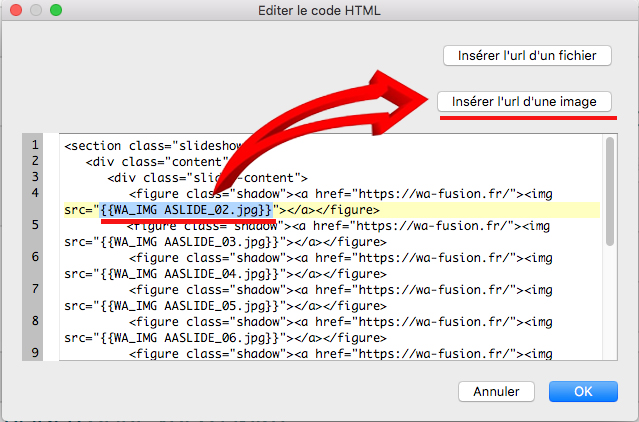Click line number 1 in the gutter
The width and height of the screenshot is (639, 422).
point(35,145)
